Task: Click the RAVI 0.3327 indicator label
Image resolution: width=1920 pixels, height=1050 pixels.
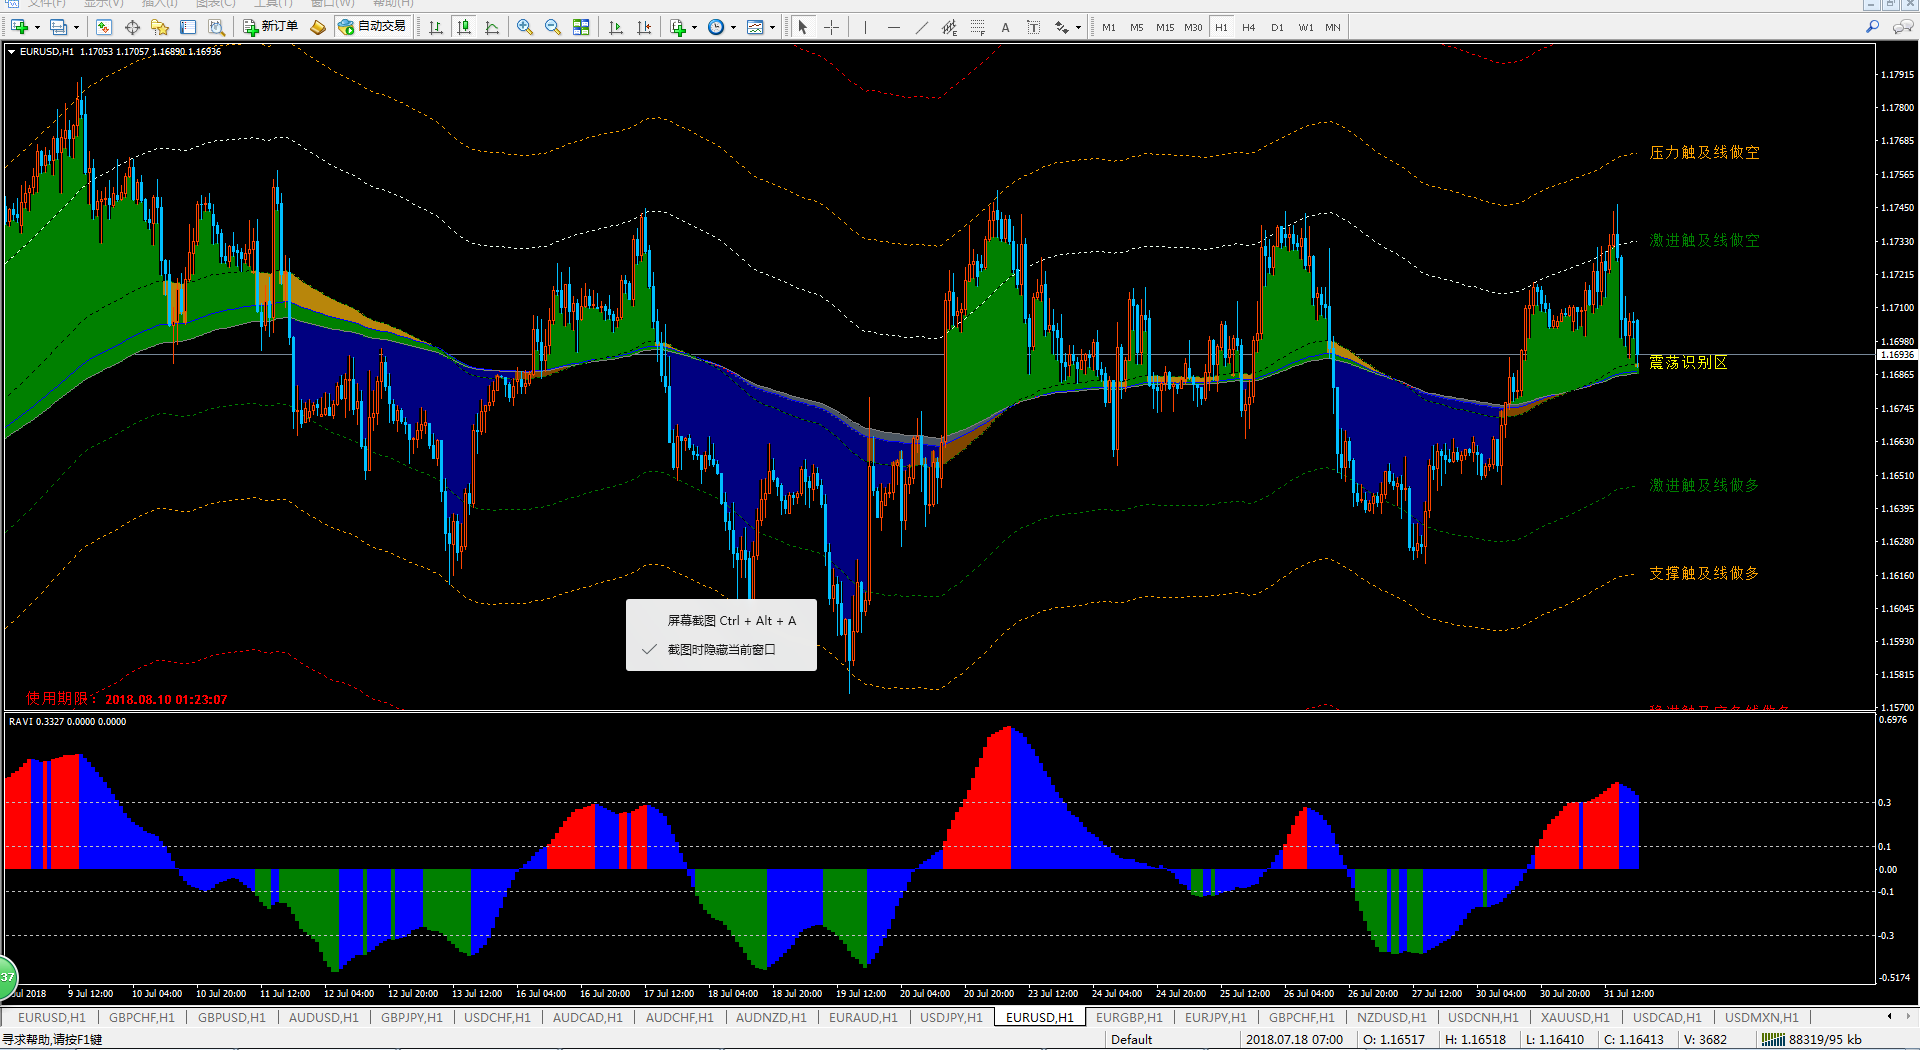Action: [67, 721]
